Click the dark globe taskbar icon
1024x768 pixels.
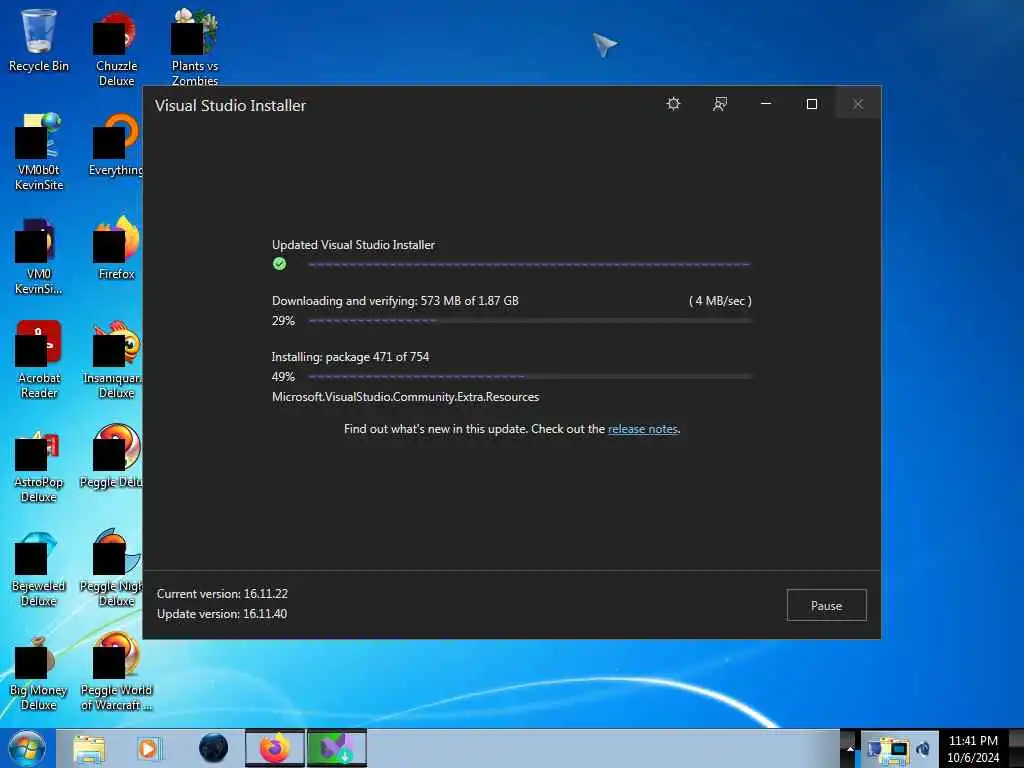click(x=214, y=748)
